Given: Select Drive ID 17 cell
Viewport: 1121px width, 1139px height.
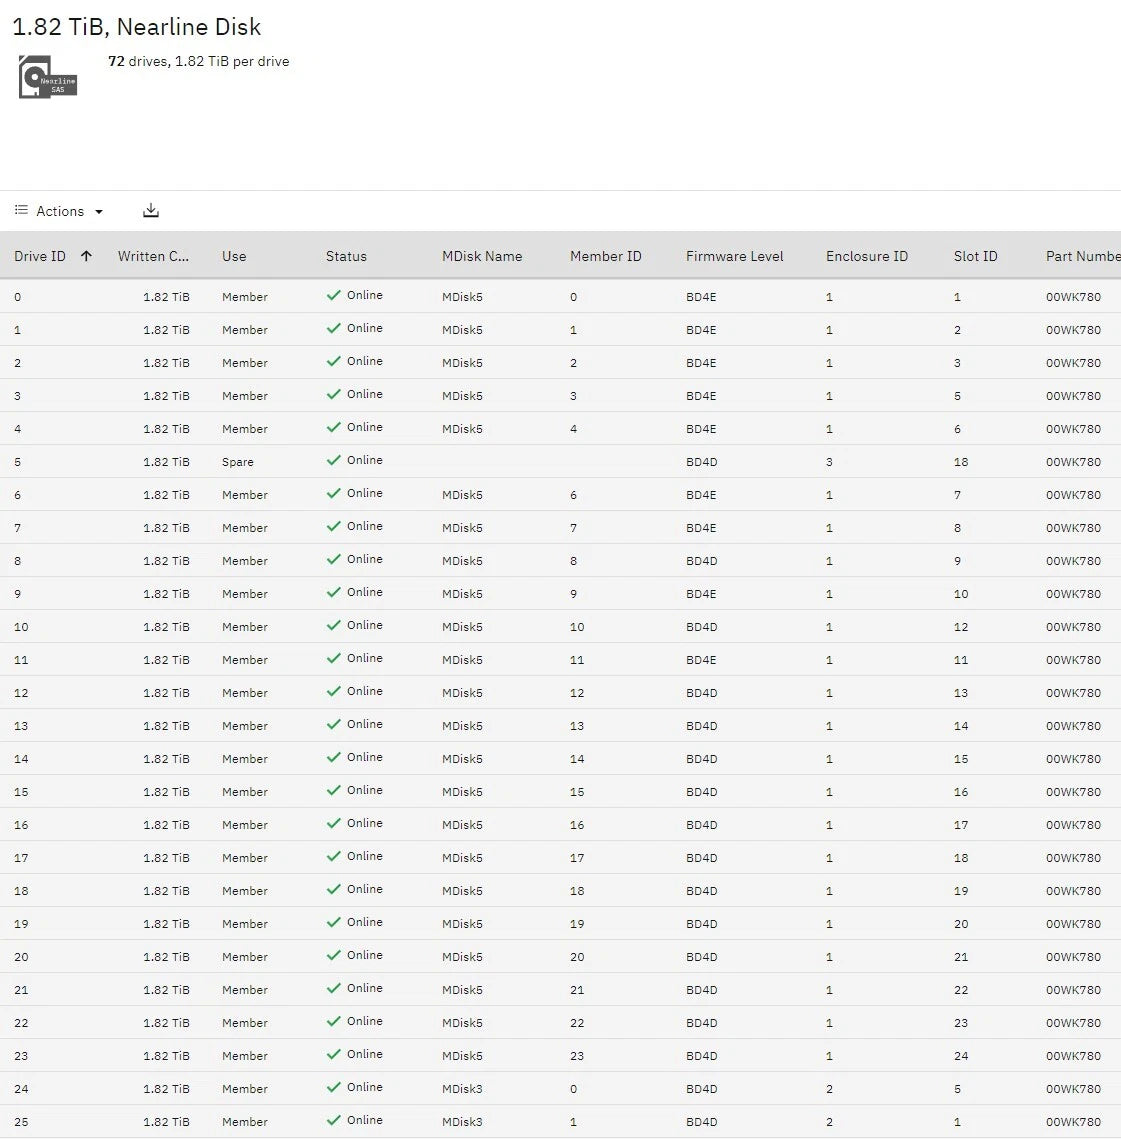Looking at the screenshot, I should 21,858.
